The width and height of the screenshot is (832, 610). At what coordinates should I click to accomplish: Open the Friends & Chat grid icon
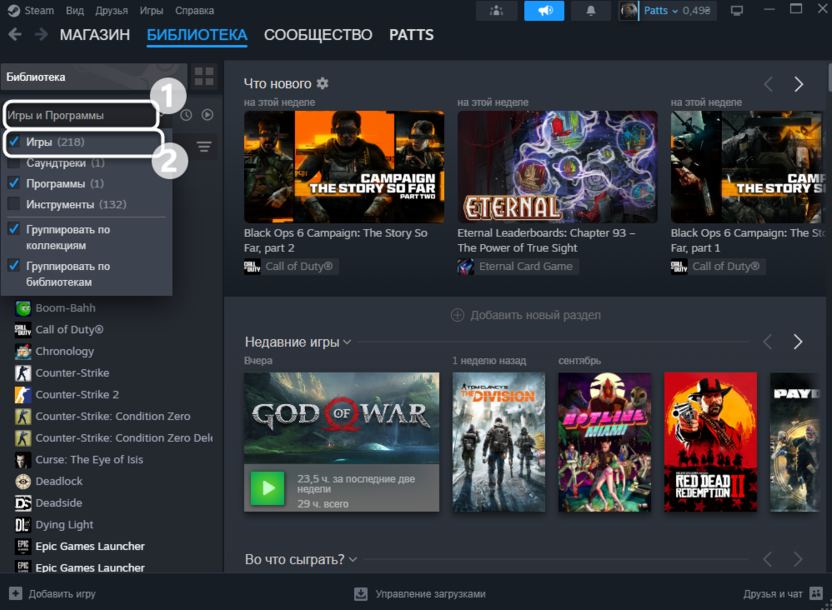click(816, 593)
